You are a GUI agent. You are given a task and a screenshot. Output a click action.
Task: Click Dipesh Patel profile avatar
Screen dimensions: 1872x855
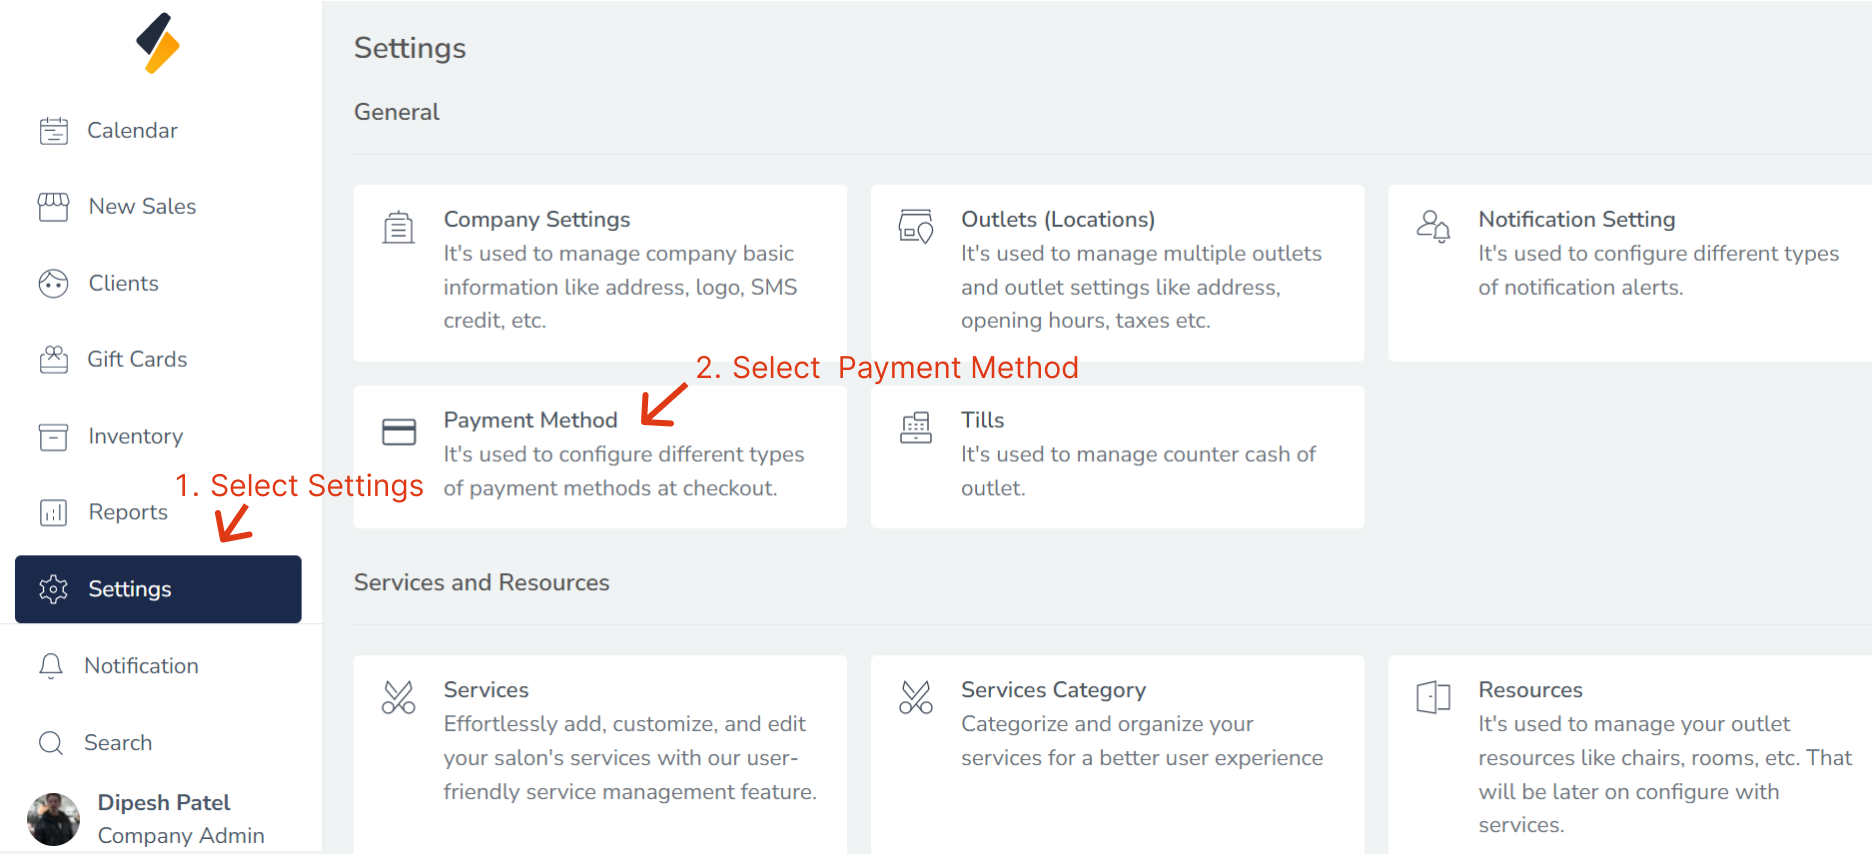[54, 819]
